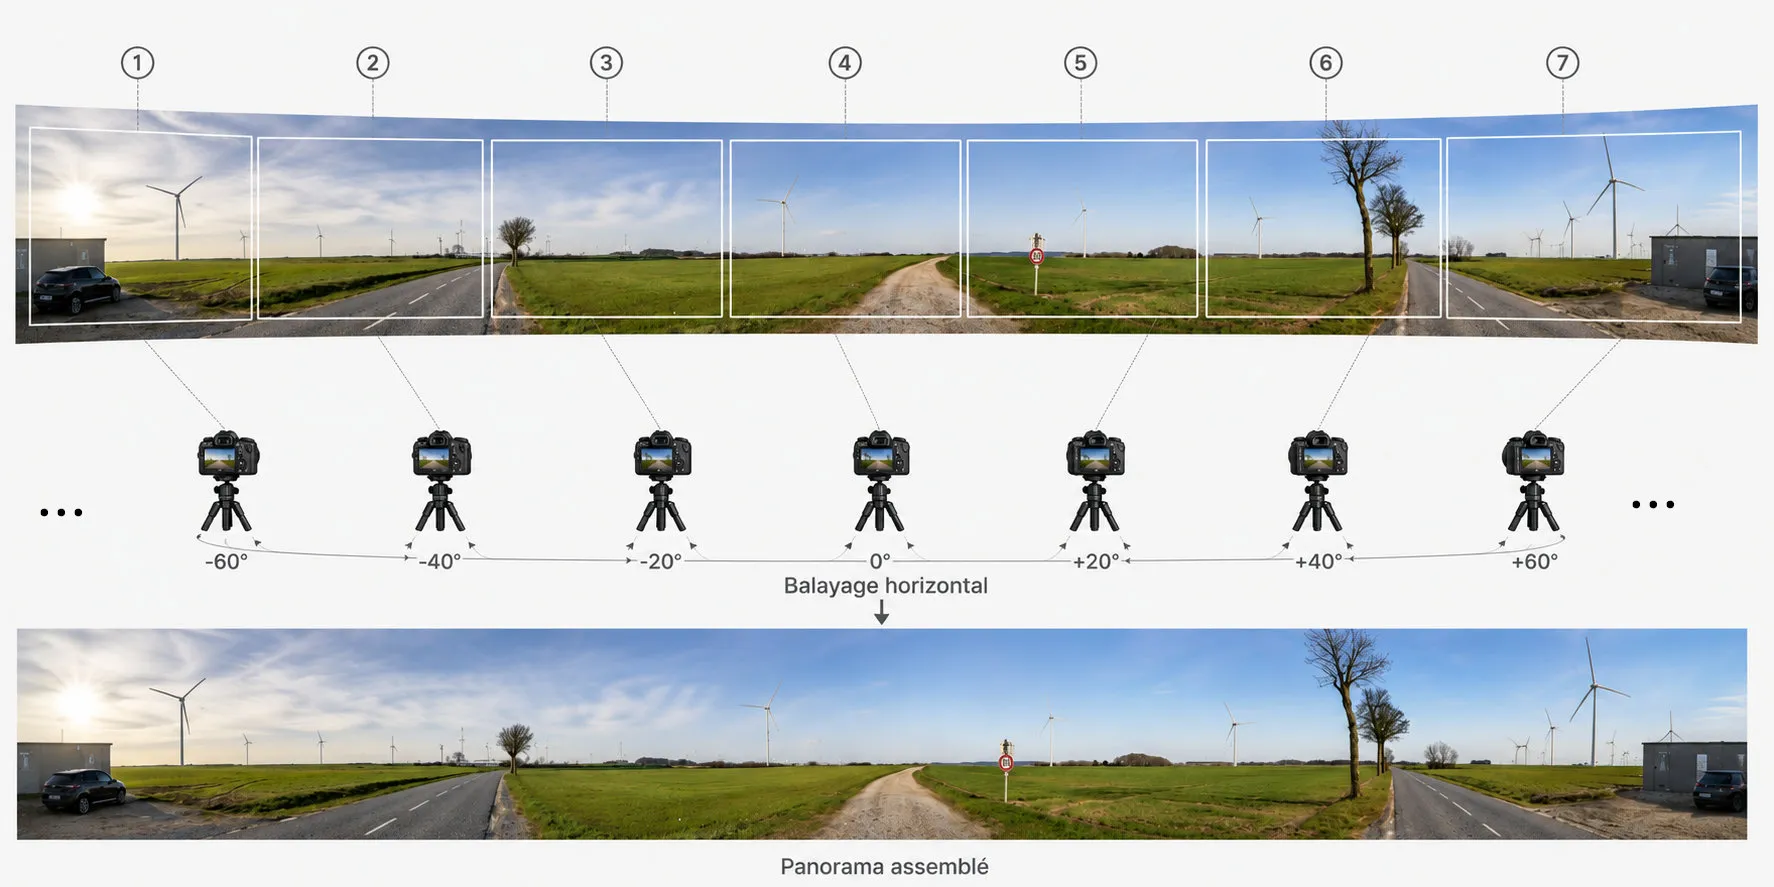Viewport: 1774px width, 887px height.
Task: Open frame 3 with the small lone tree
Action: 606,229
